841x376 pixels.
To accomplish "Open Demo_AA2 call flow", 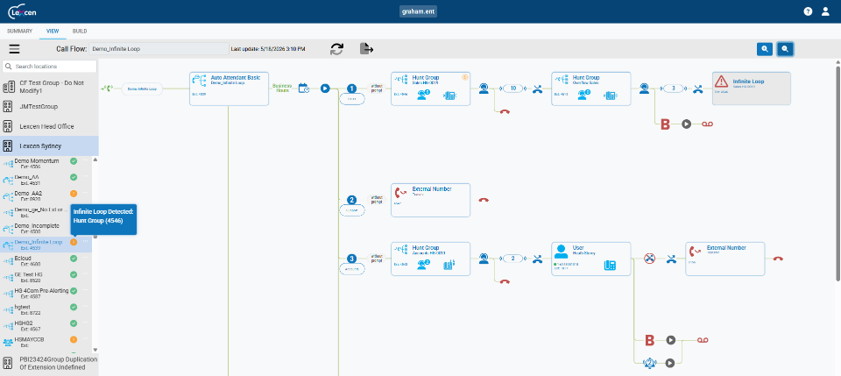I will (x=28, y=195).
